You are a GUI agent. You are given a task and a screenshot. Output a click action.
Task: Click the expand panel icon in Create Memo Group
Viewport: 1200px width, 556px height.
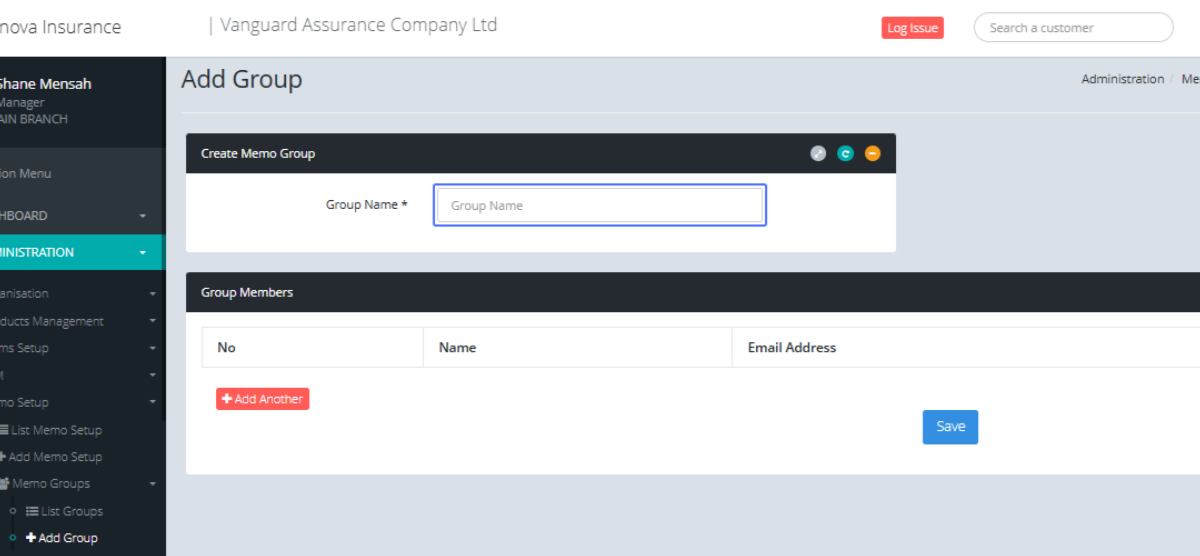[818, 154]
